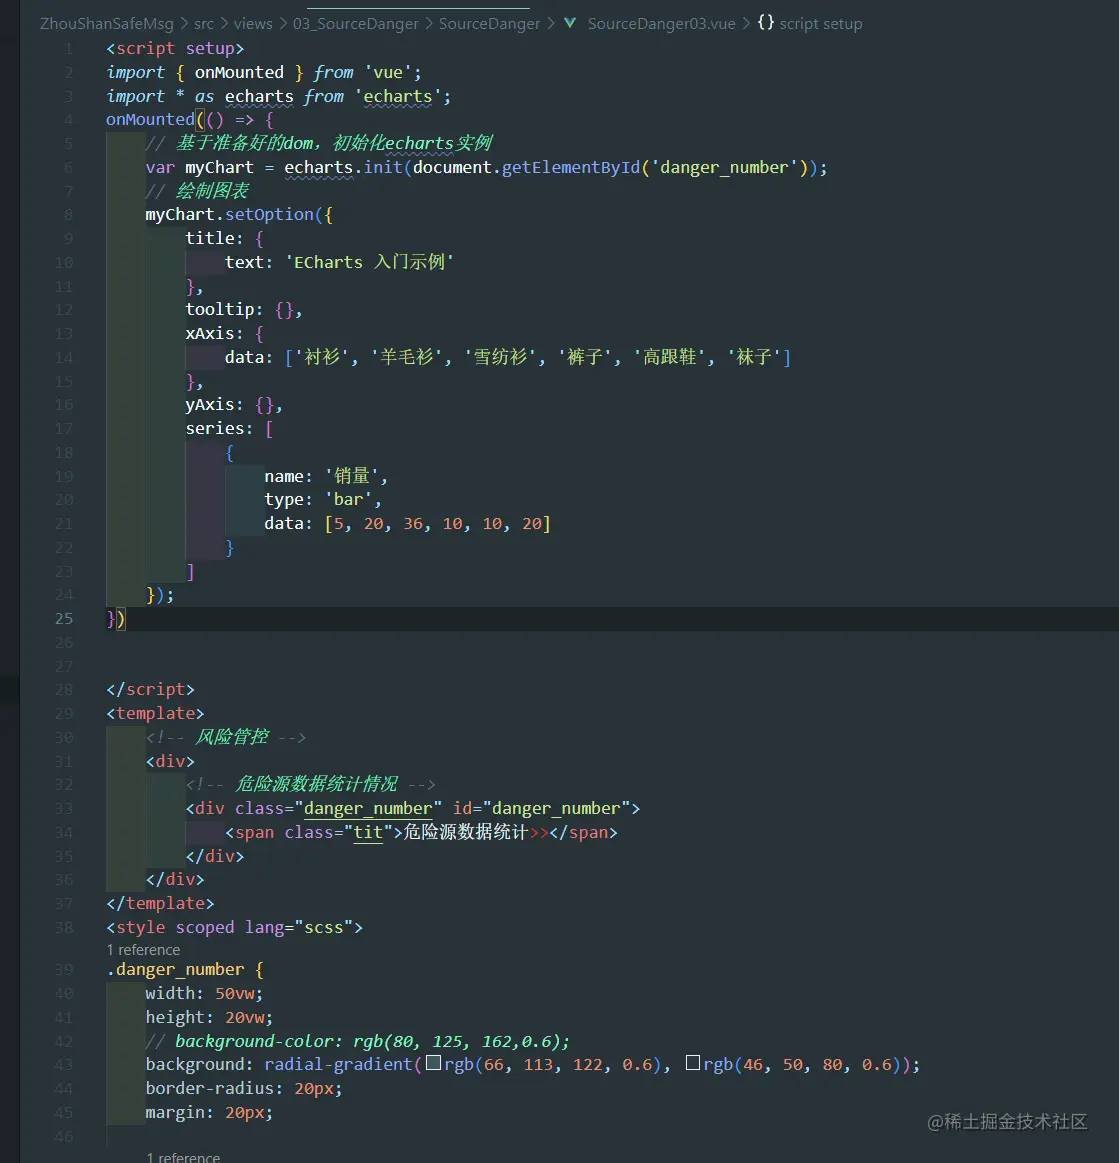Viewport: 1119px width, 1163px height.
Task: Click the SourceDanger breadcrumb folder
Action: click(x=489, y=24)
